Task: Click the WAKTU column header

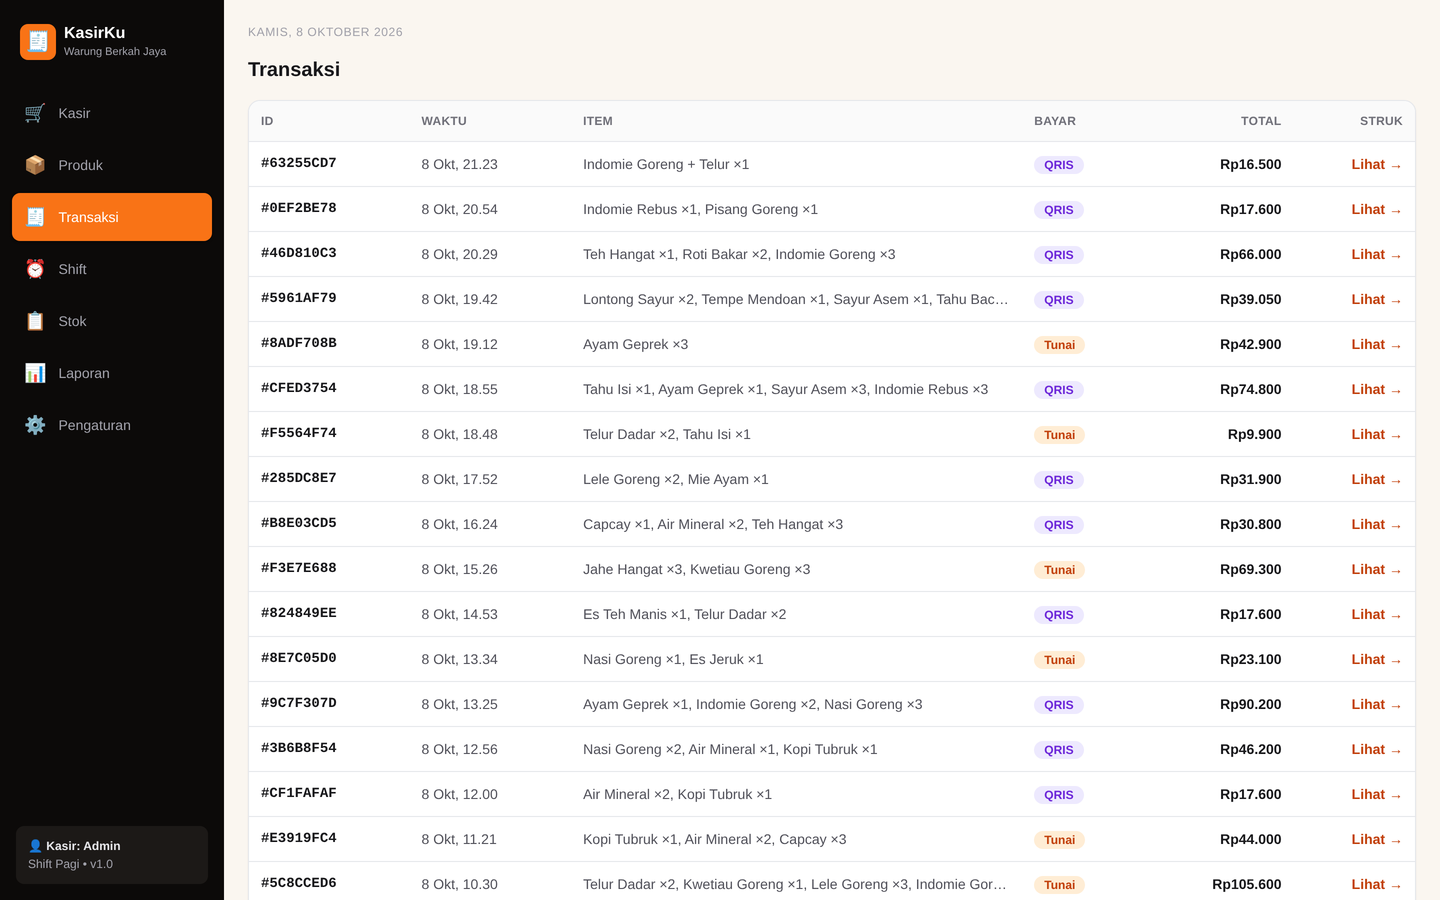Action: click(x=444, y=121)
